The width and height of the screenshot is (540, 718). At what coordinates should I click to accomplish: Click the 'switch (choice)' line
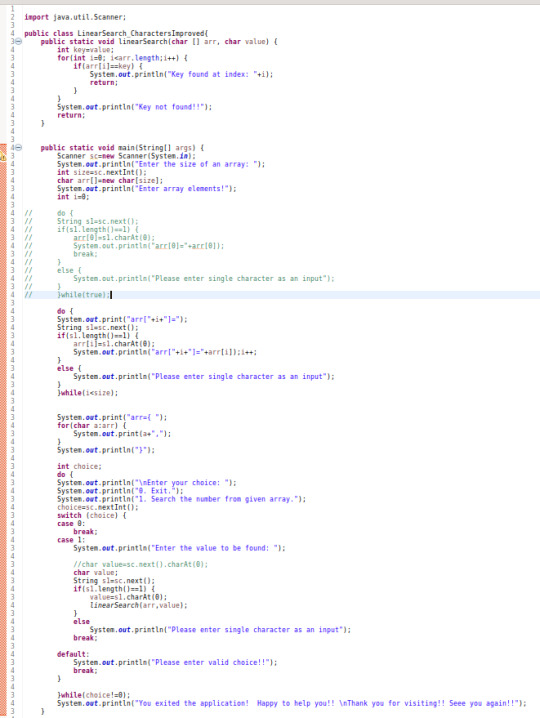click(92, 516)
